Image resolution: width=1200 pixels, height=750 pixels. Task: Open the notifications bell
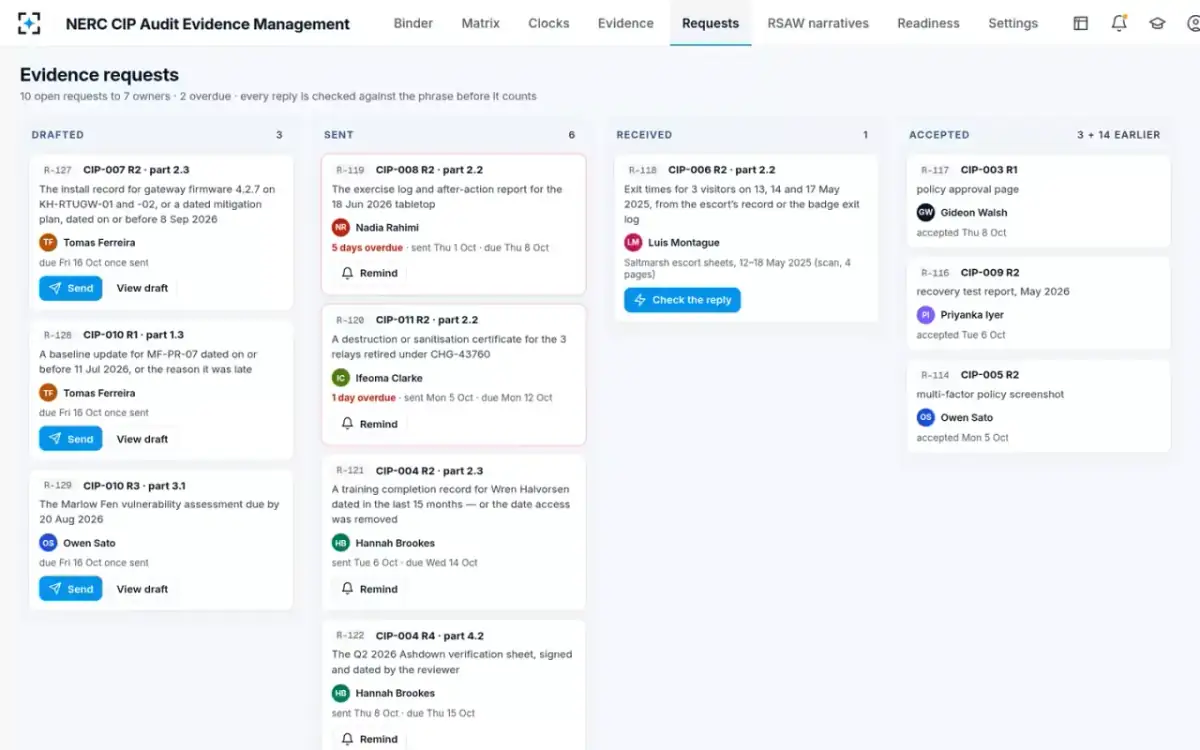(x=1119, y=23)
